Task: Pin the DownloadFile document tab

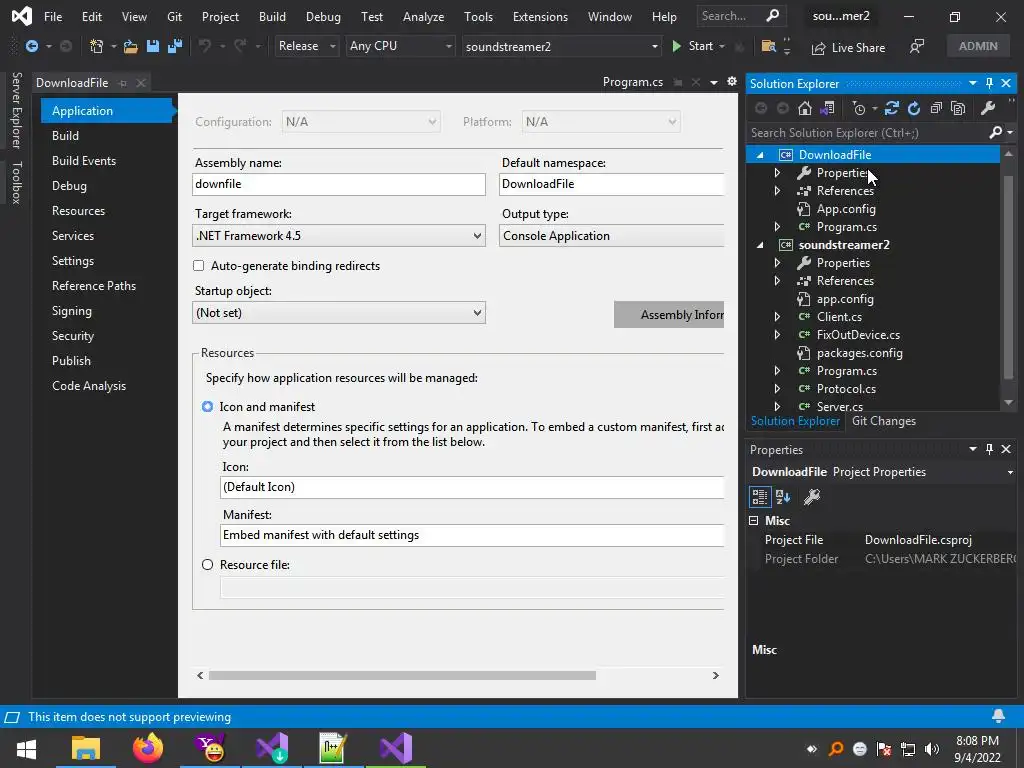Action: 122,83
